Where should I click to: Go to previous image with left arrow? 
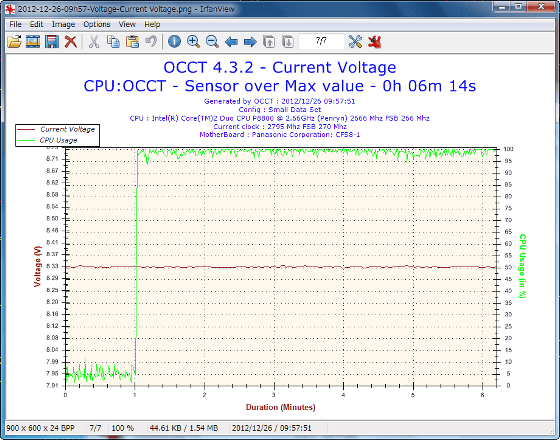[x=231, y=42]
